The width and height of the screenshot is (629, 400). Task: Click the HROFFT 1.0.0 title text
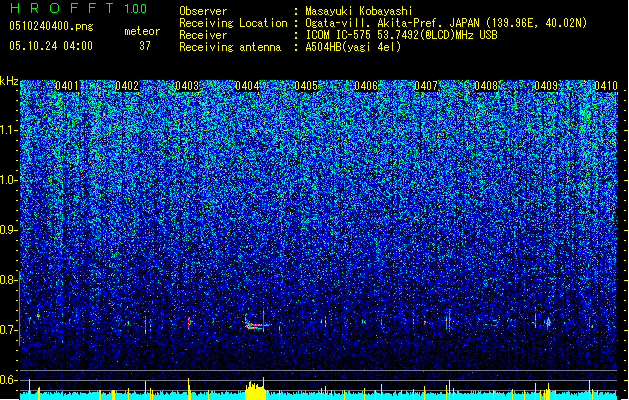tap(79, 8)
